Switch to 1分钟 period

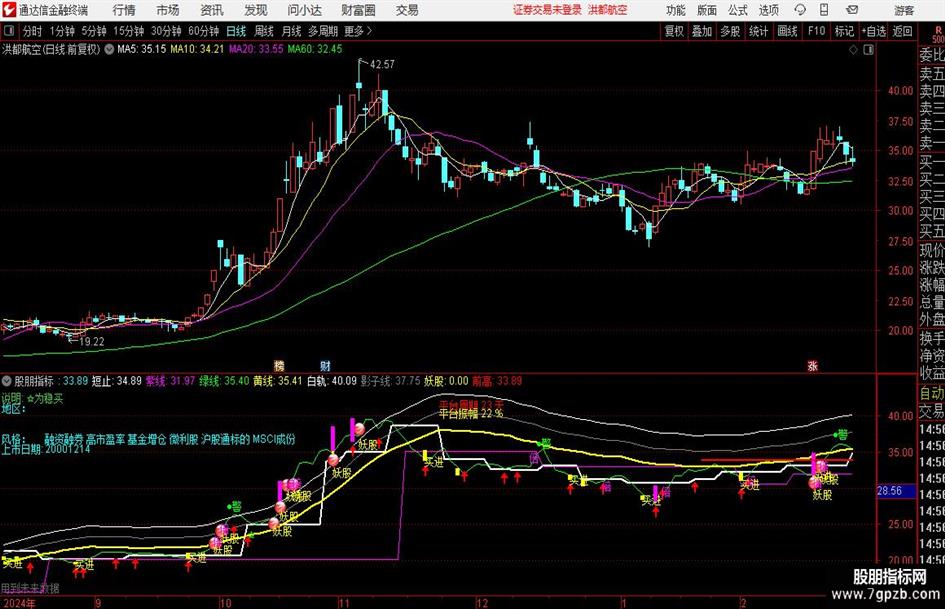click(62, 31)
